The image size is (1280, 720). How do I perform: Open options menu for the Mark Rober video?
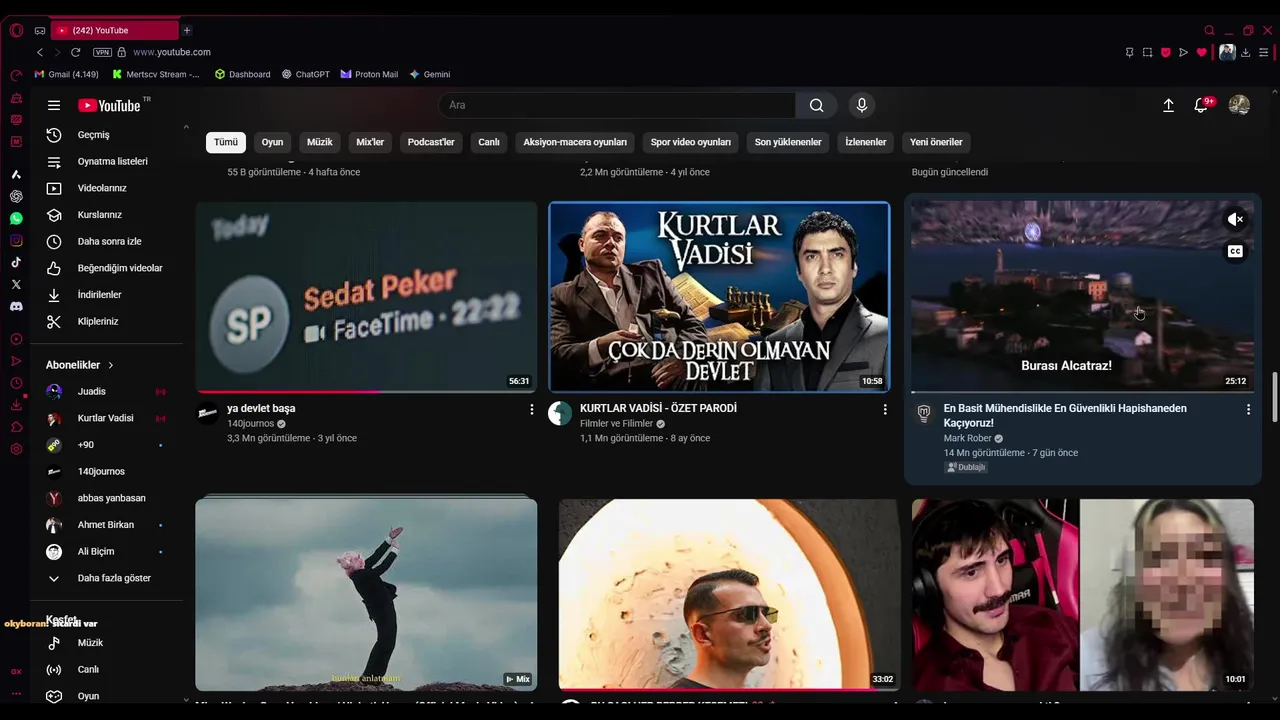click(1248, 409)
